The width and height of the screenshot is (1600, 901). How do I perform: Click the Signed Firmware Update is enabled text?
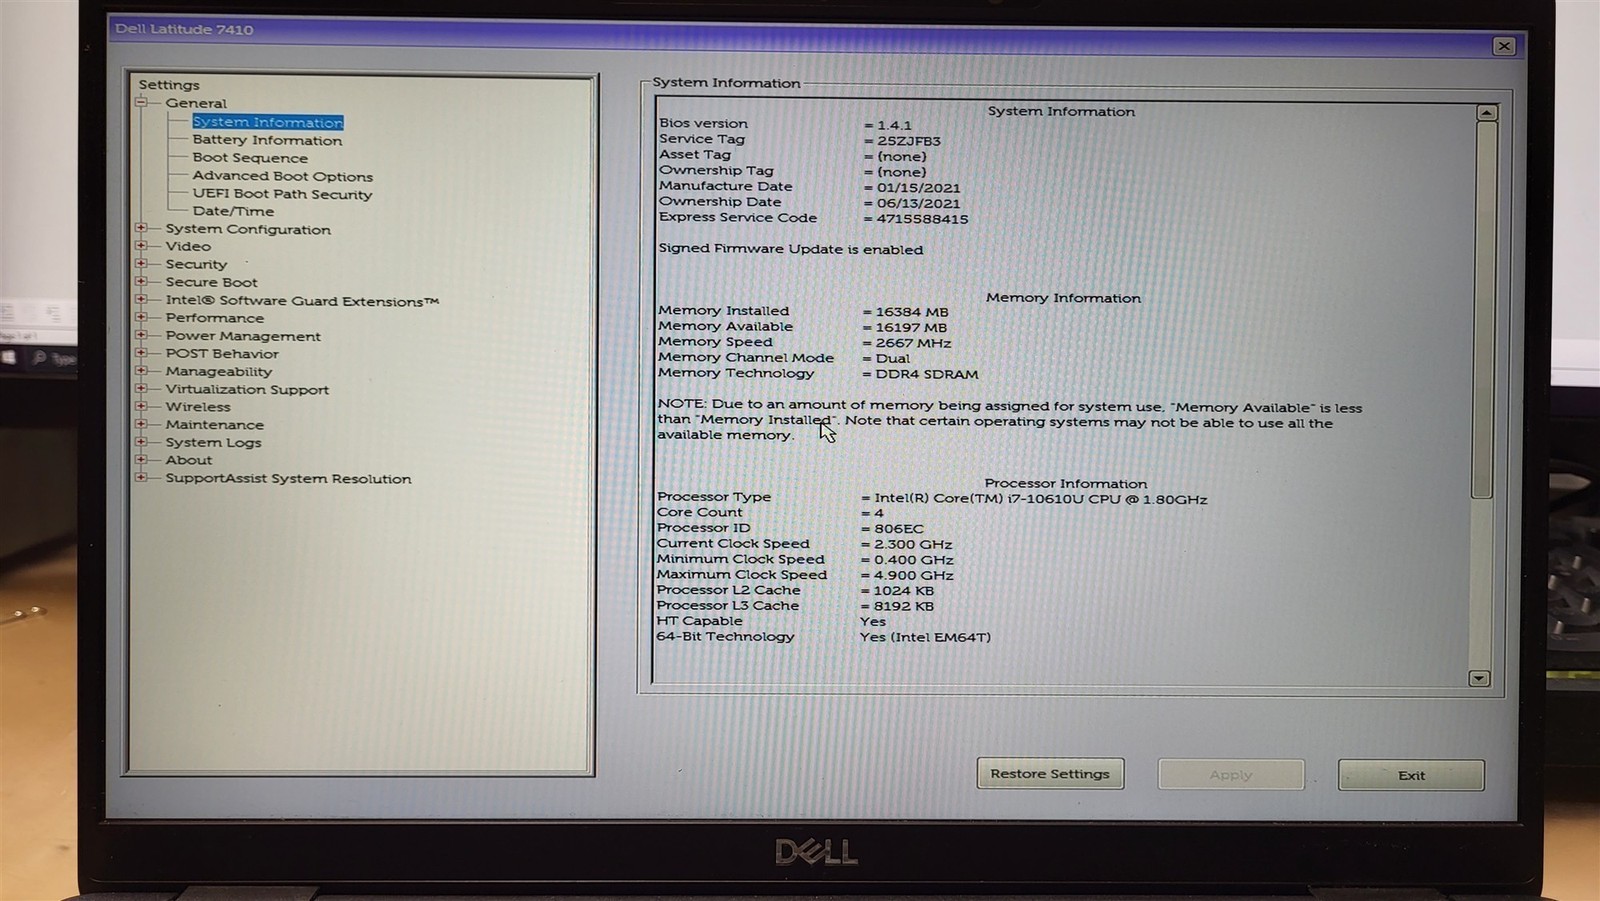790,249
